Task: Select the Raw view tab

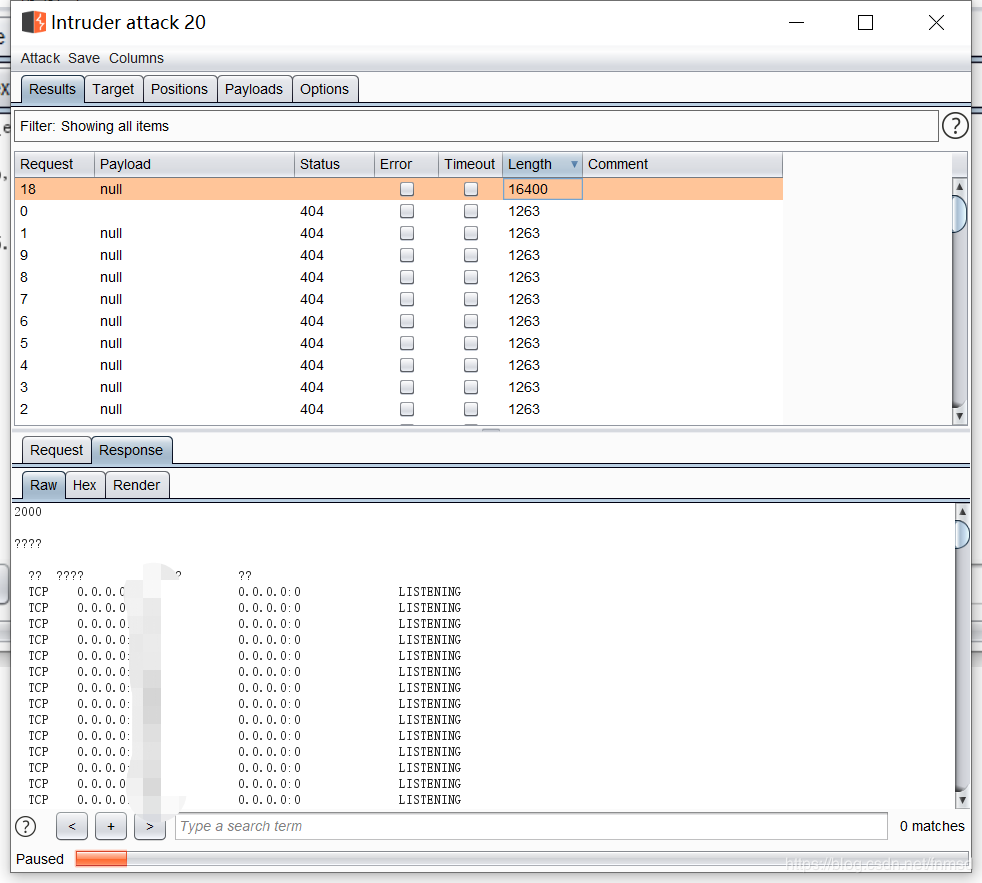Action: [44, 485]
